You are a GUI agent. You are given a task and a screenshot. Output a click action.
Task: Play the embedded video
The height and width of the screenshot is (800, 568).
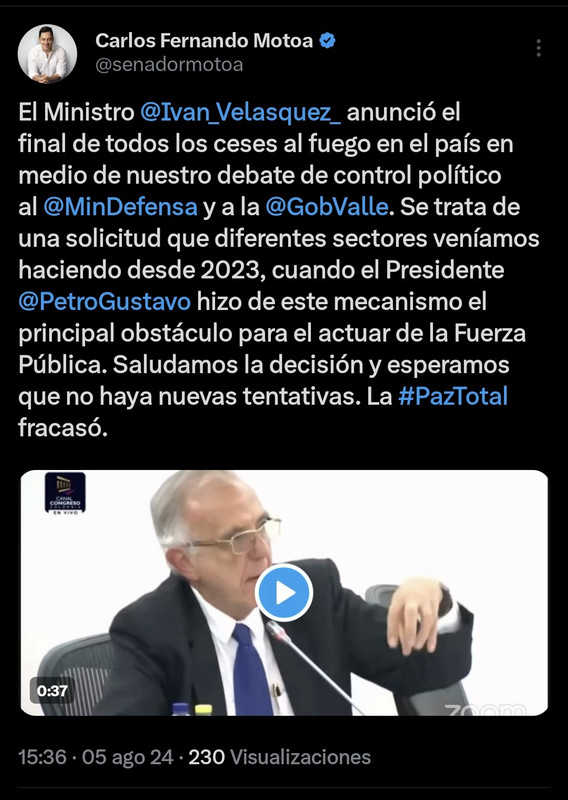pos(284,592)
